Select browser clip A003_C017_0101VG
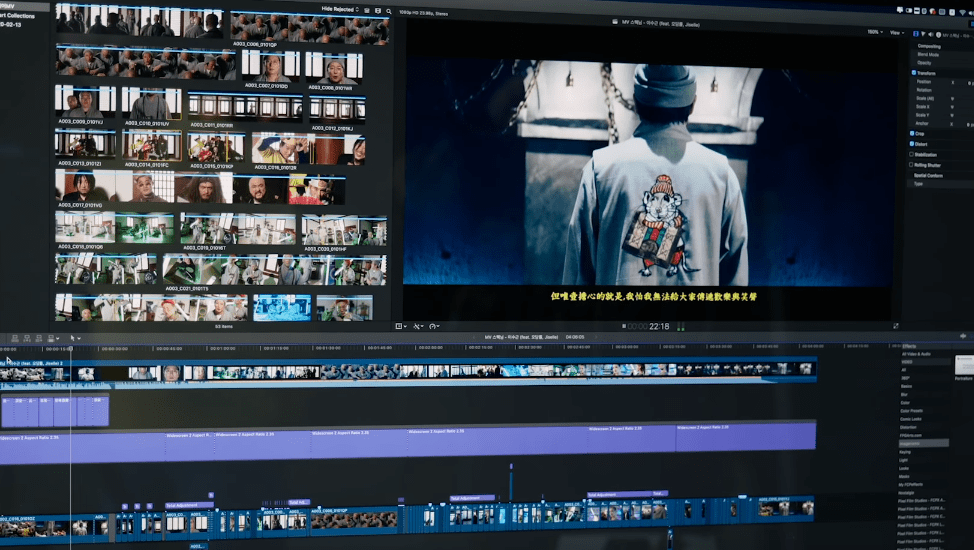This screenshot has width=974, height=550. (200, 188)
